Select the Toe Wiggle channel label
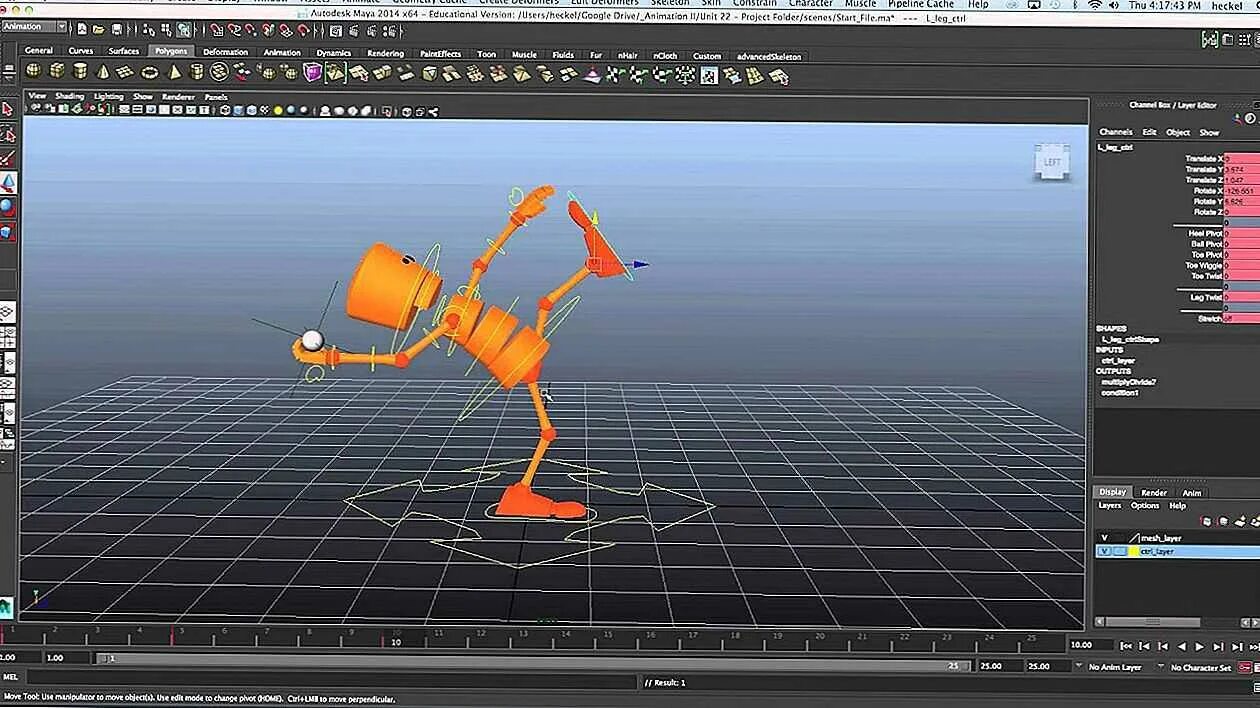Viewport: 1260px width, 708px height. pyautogui.click(x=1204, y=266)
